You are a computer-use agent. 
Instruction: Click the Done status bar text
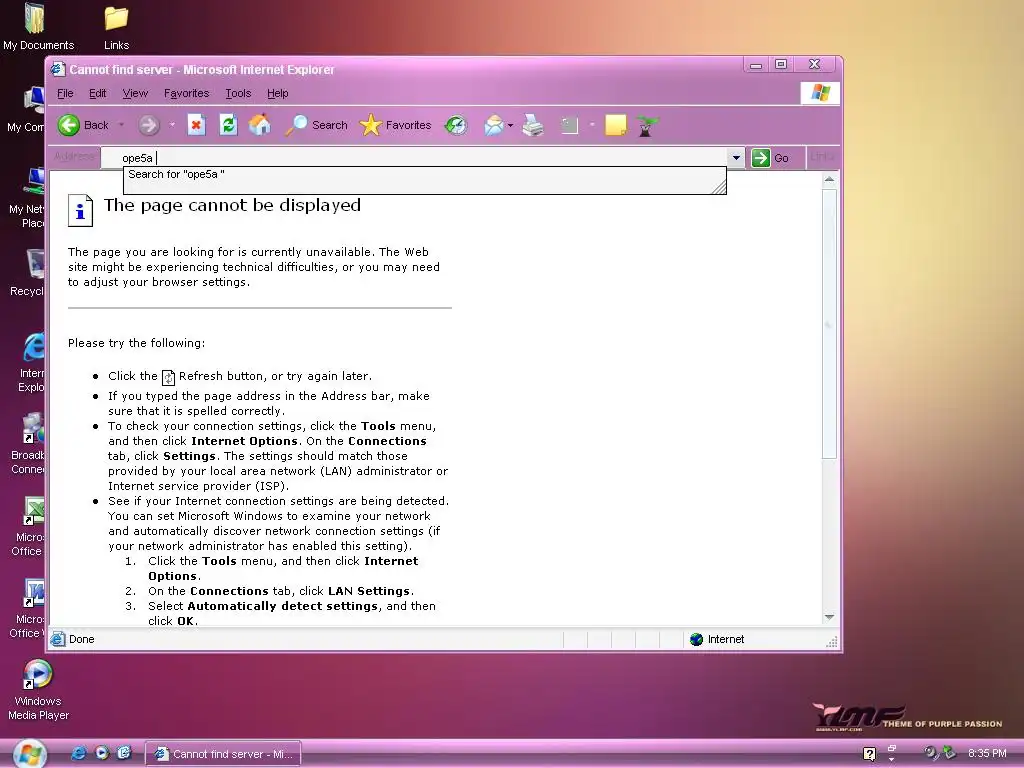tap(82, 639)
